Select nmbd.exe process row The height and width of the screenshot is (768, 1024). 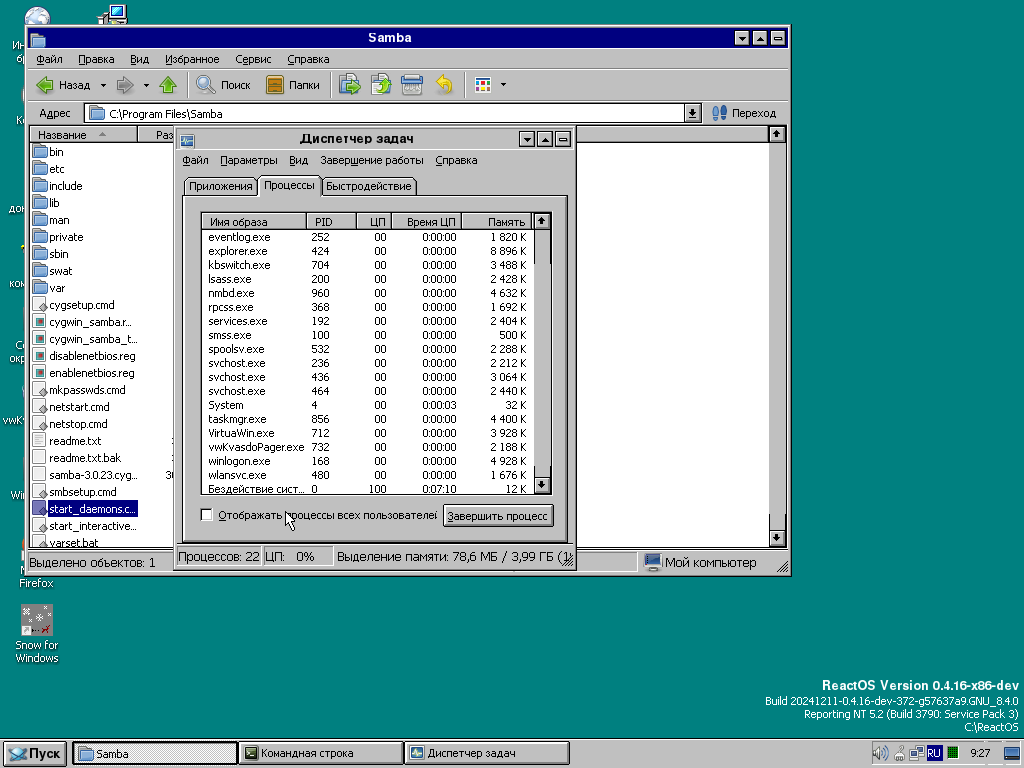(x=368, y=293)
